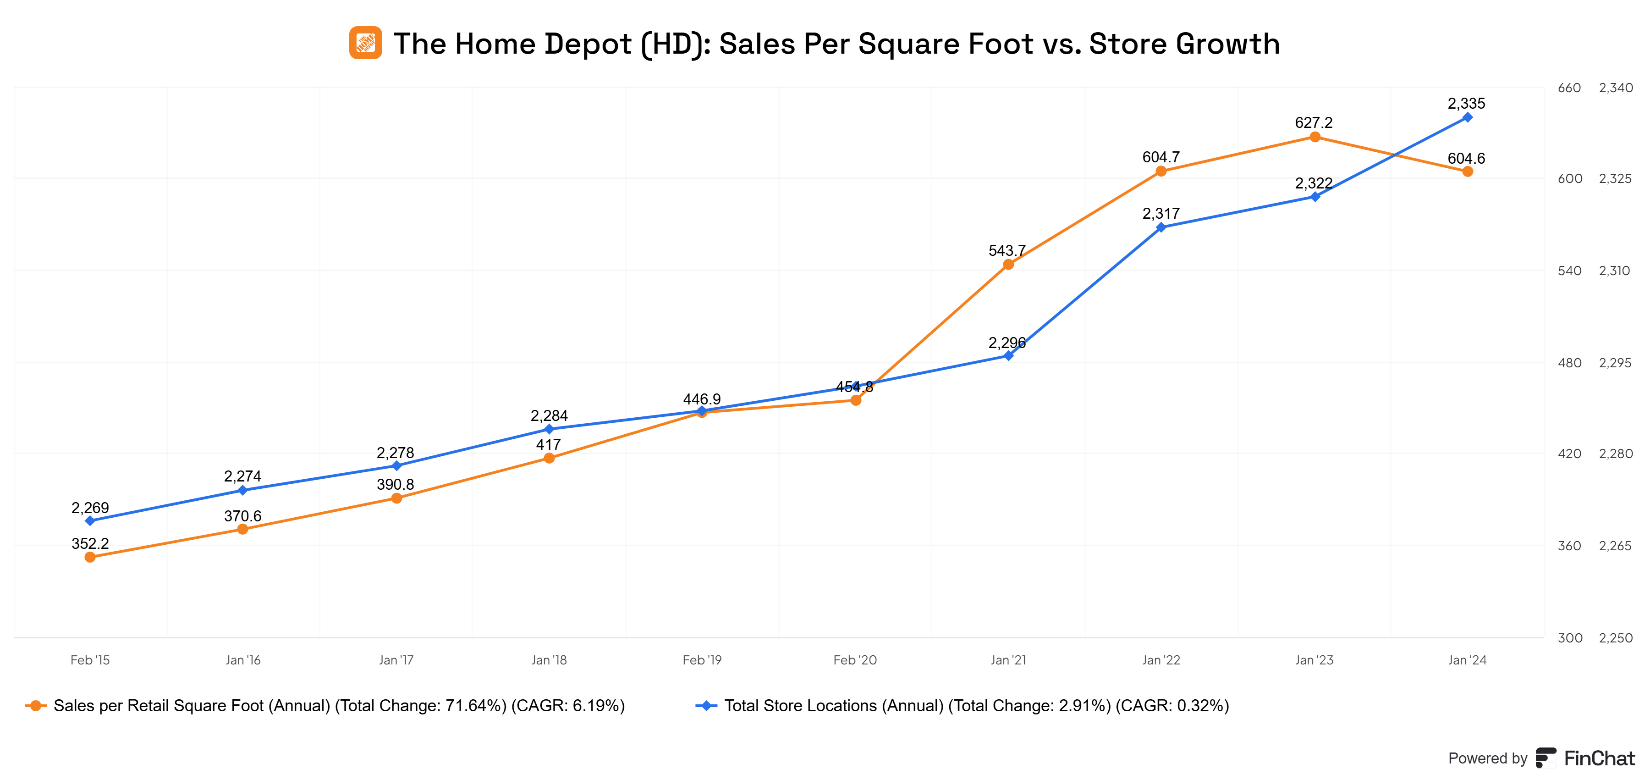Click the x-axis label 'Jan '17'
1650x780 pixels.
pyautogui.click(x=396, y=660)
